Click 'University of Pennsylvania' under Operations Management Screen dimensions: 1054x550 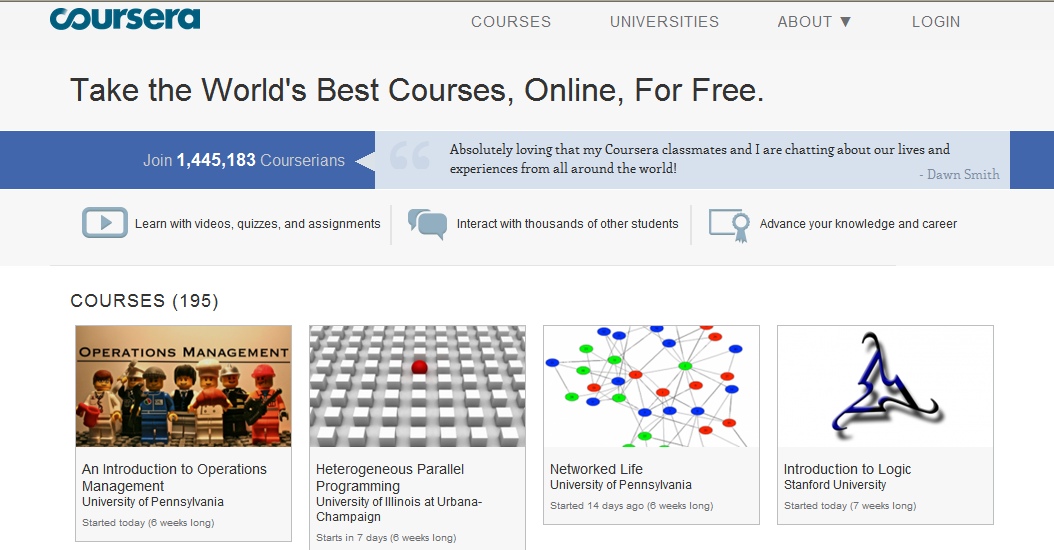click(153, 502)
